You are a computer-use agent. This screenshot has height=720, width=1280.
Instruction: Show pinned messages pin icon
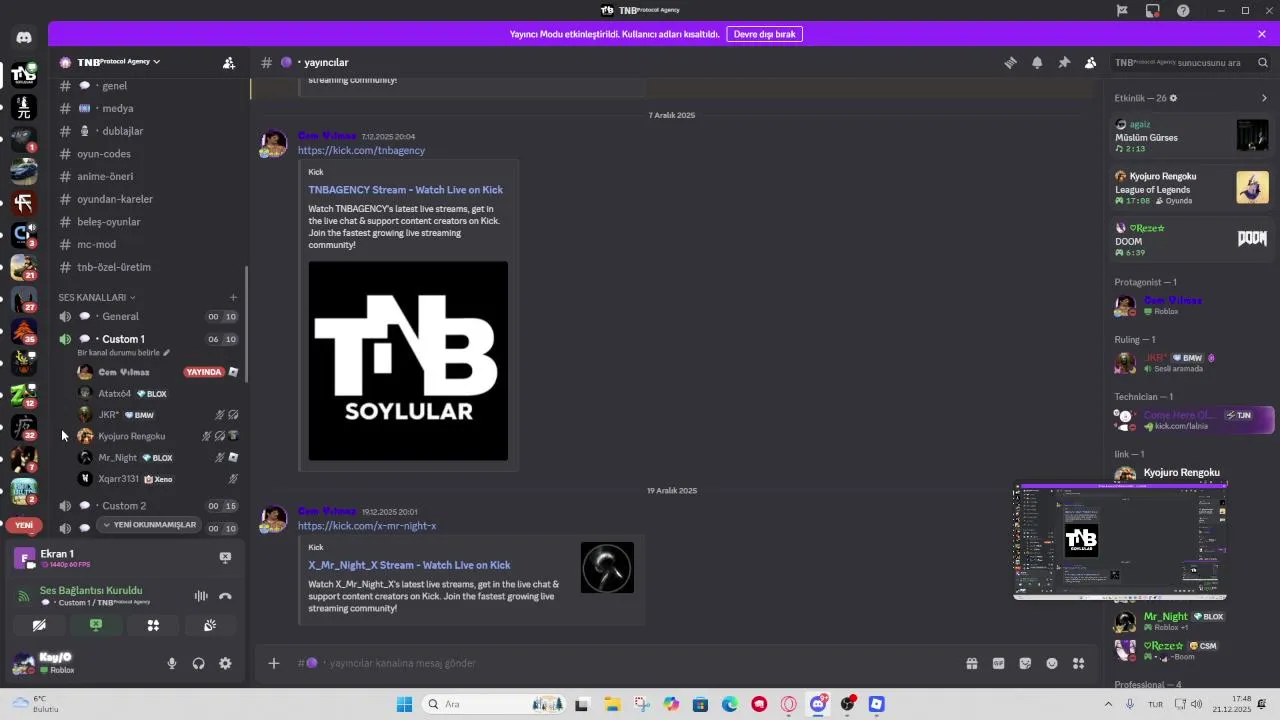tap(1064, 62)
